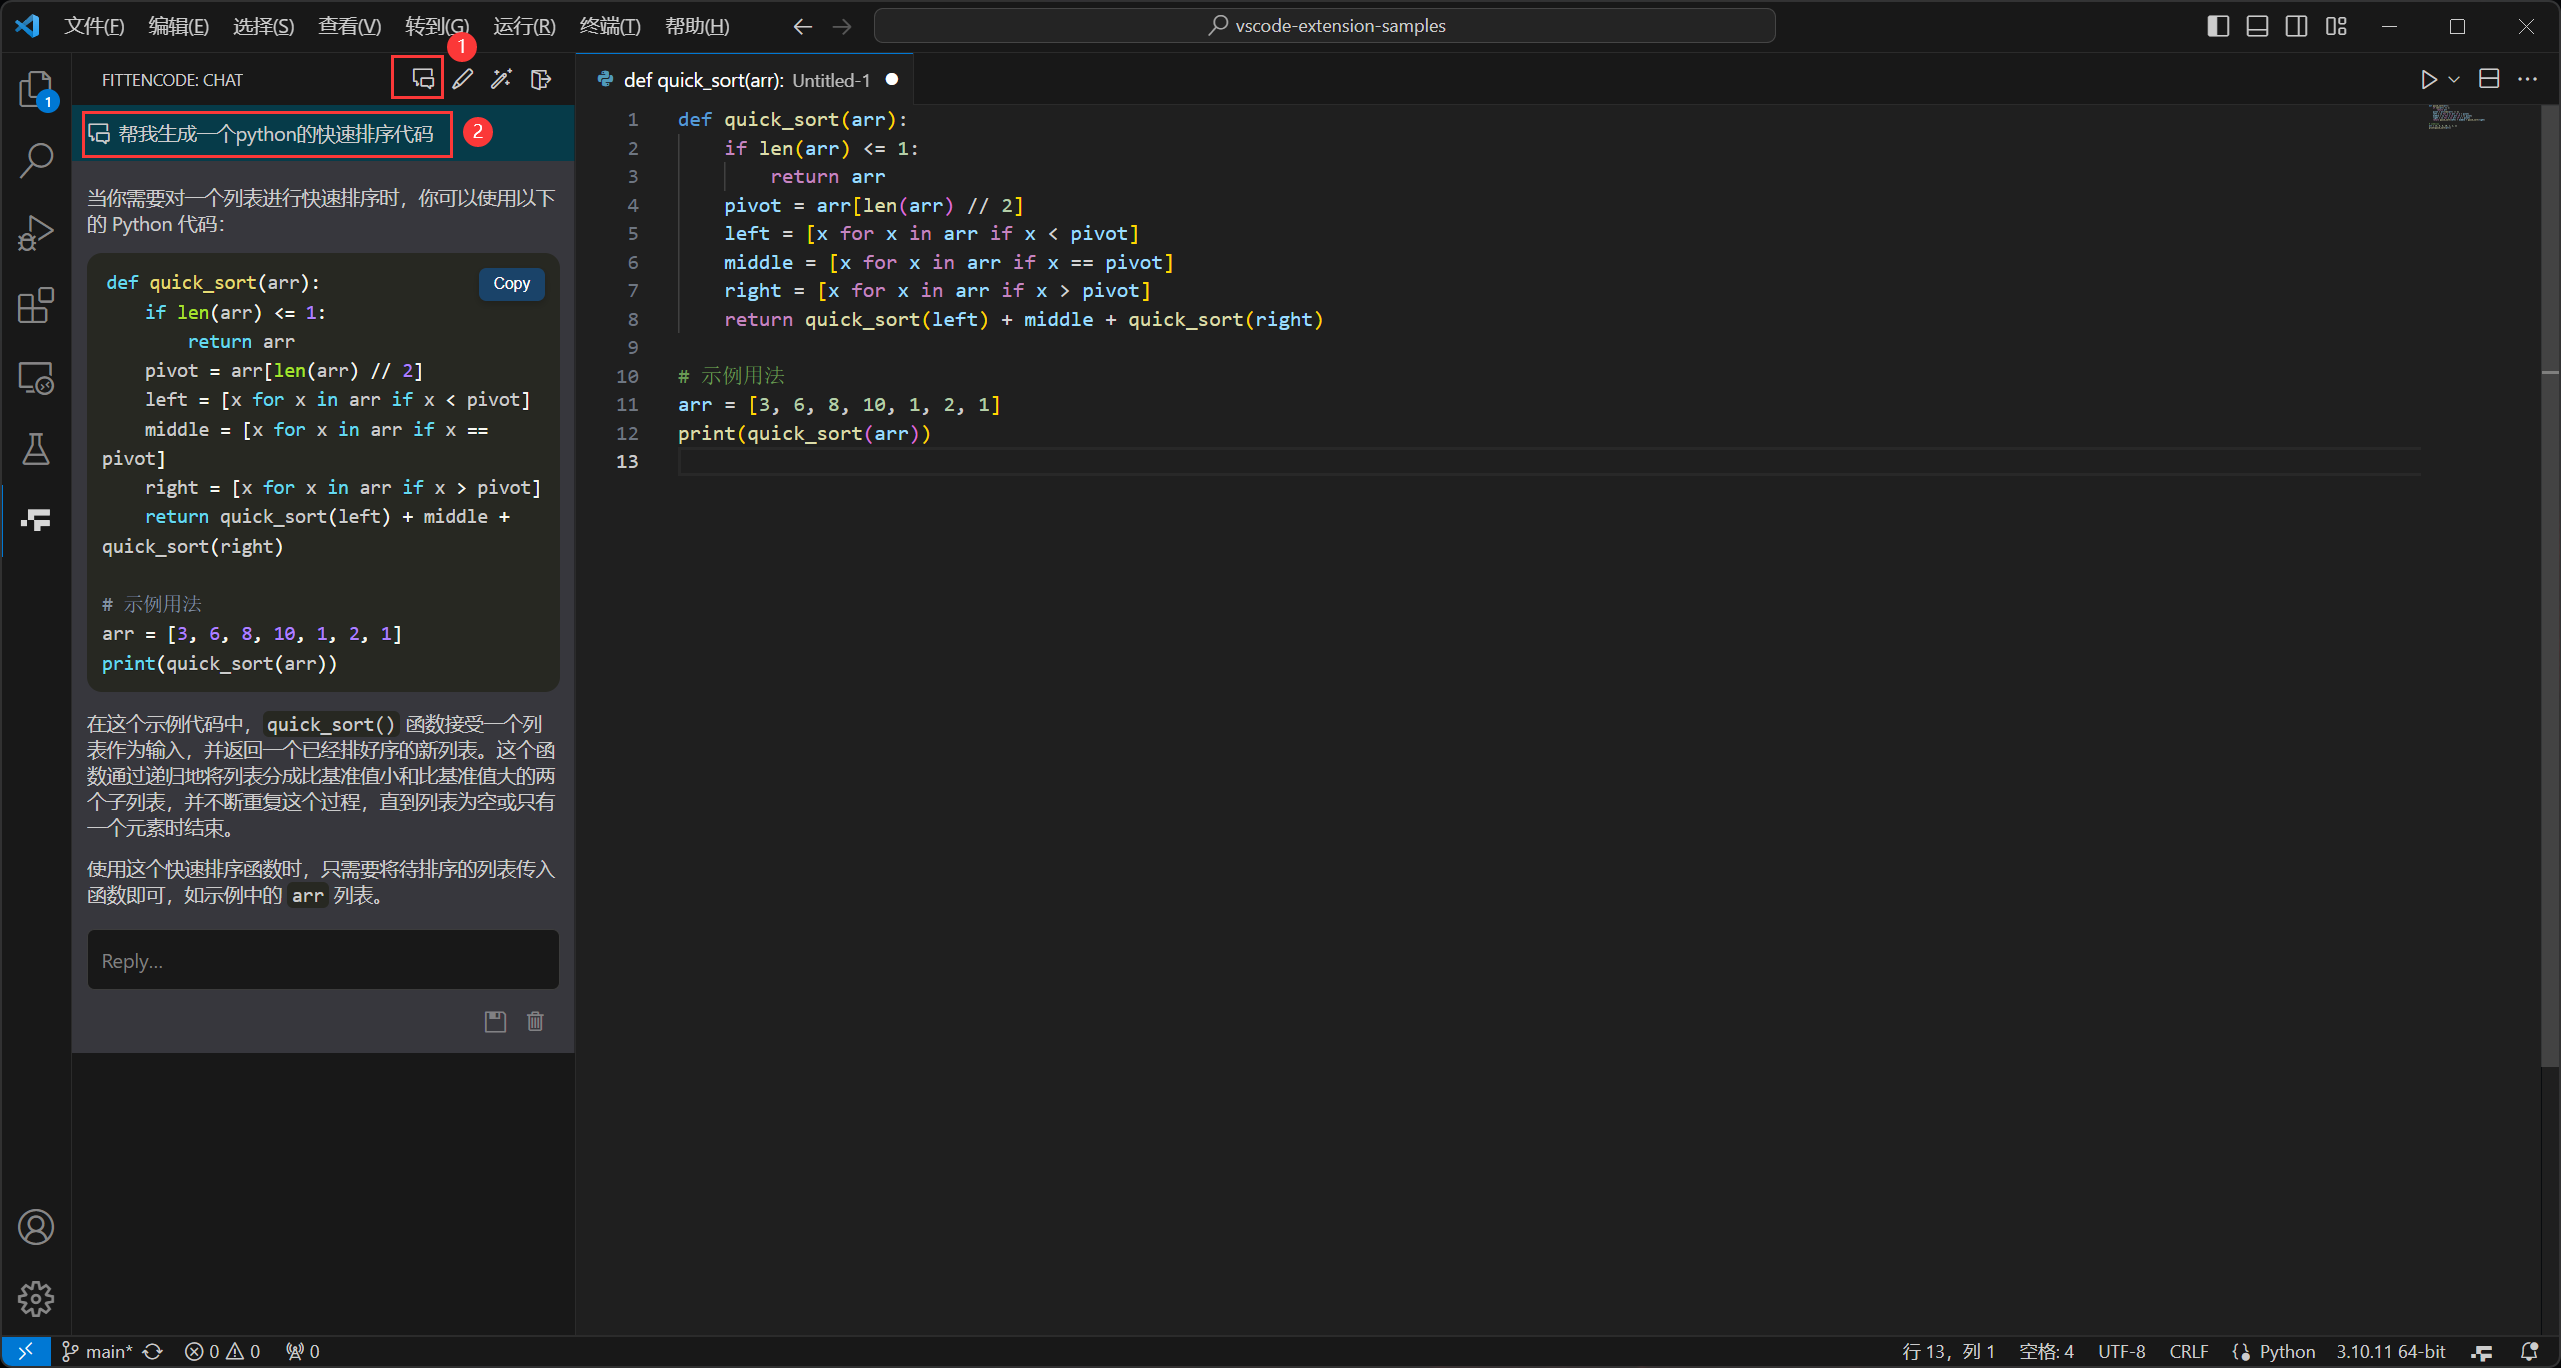Open the 选择(S) menu
Image resolution: width=2561 pixels, height=1368 pixels.
click(x=264, y=26)
